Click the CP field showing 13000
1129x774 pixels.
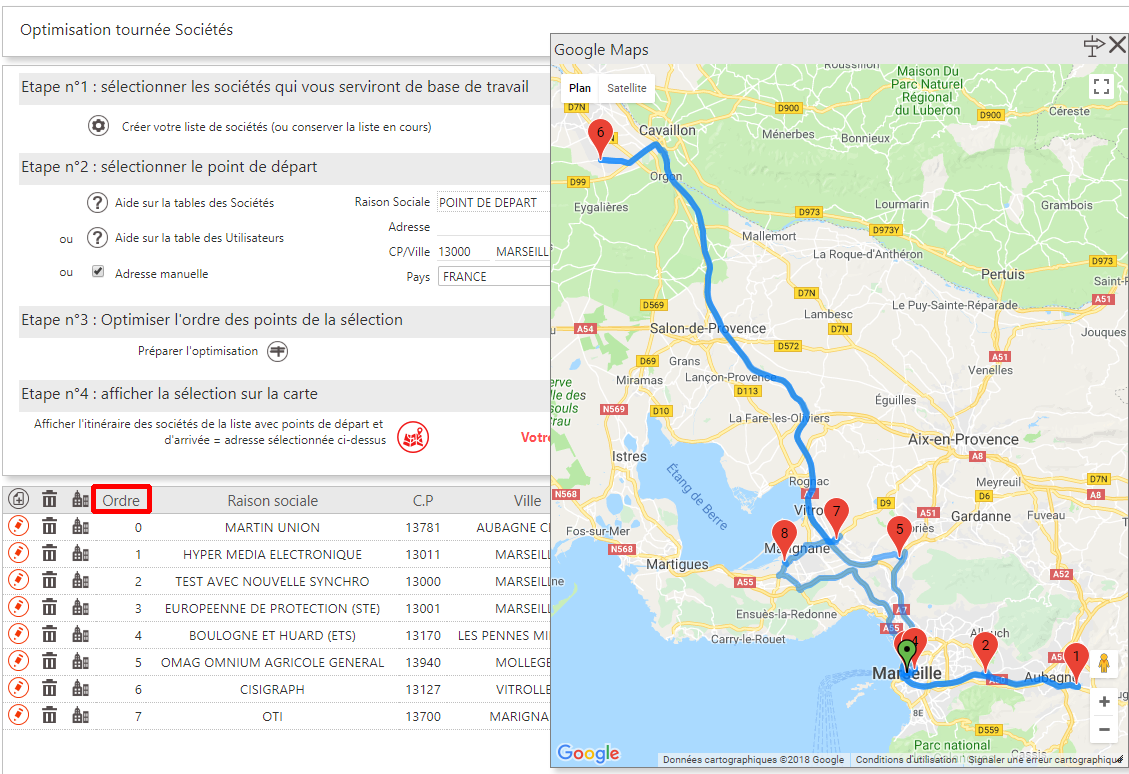tap(463, 251)
